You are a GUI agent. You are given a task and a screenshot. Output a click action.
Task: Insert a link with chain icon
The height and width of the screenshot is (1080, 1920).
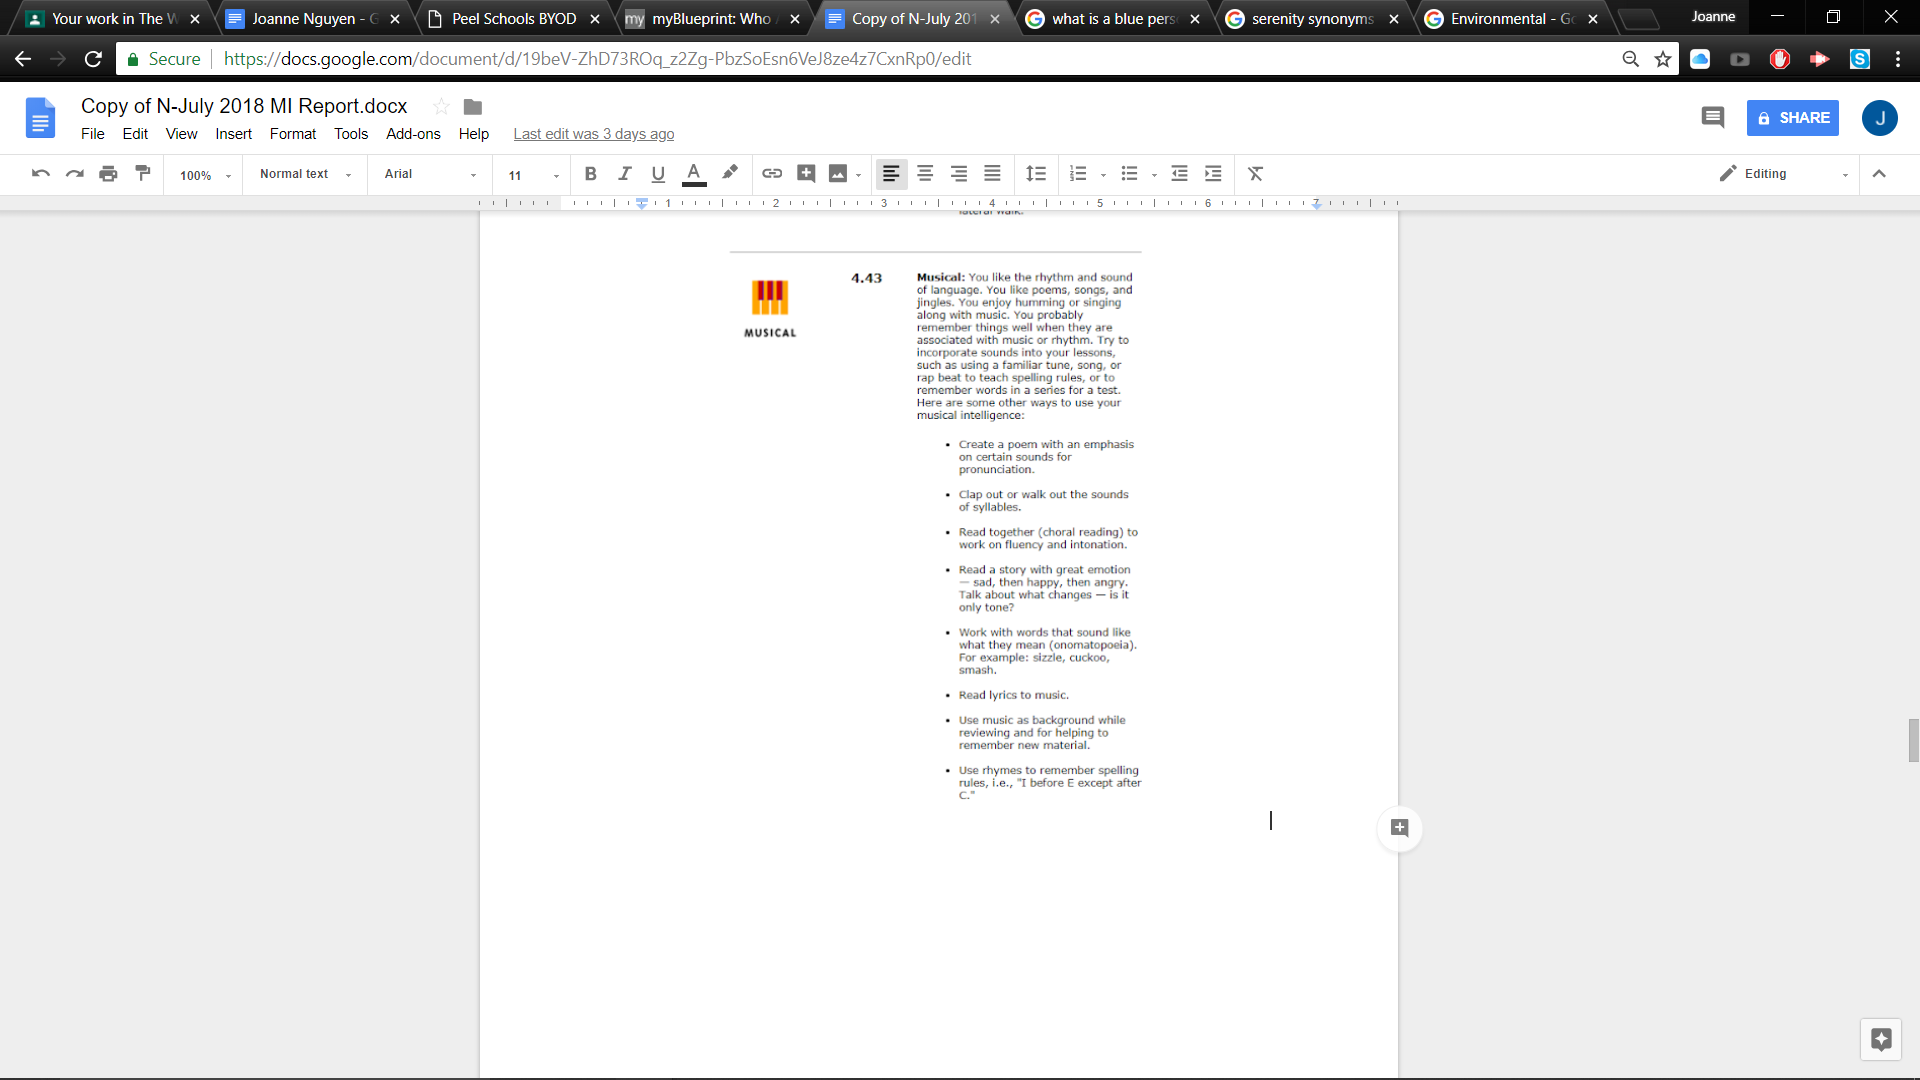(x=772, y=174)
